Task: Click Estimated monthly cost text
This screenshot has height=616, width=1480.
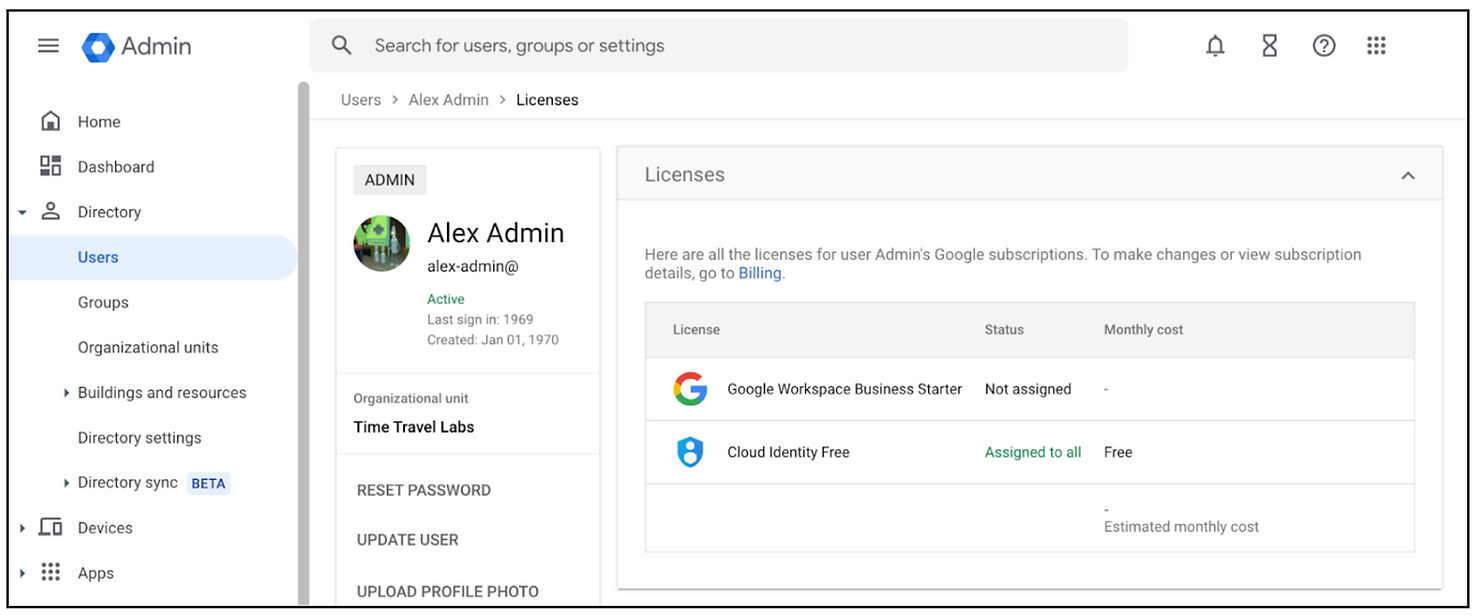Action: coord(1181,527)
